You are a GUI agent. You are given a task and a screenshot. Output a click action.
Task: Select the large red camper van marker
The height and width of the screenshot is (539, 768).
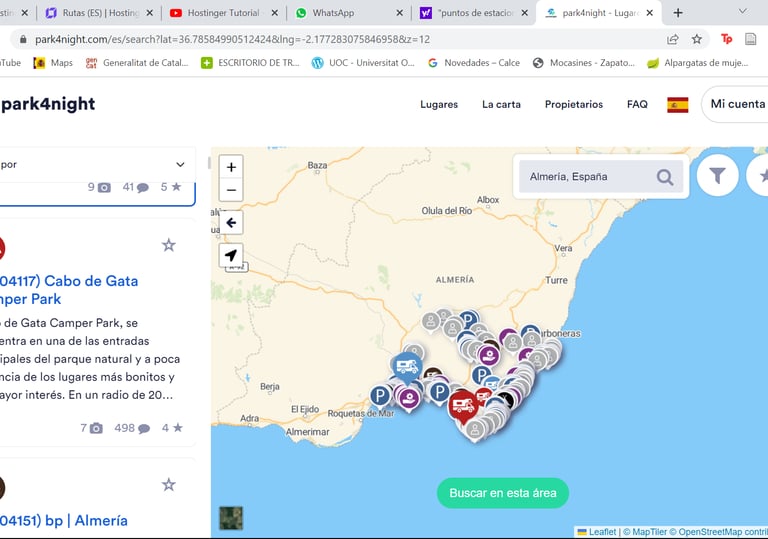463,406
